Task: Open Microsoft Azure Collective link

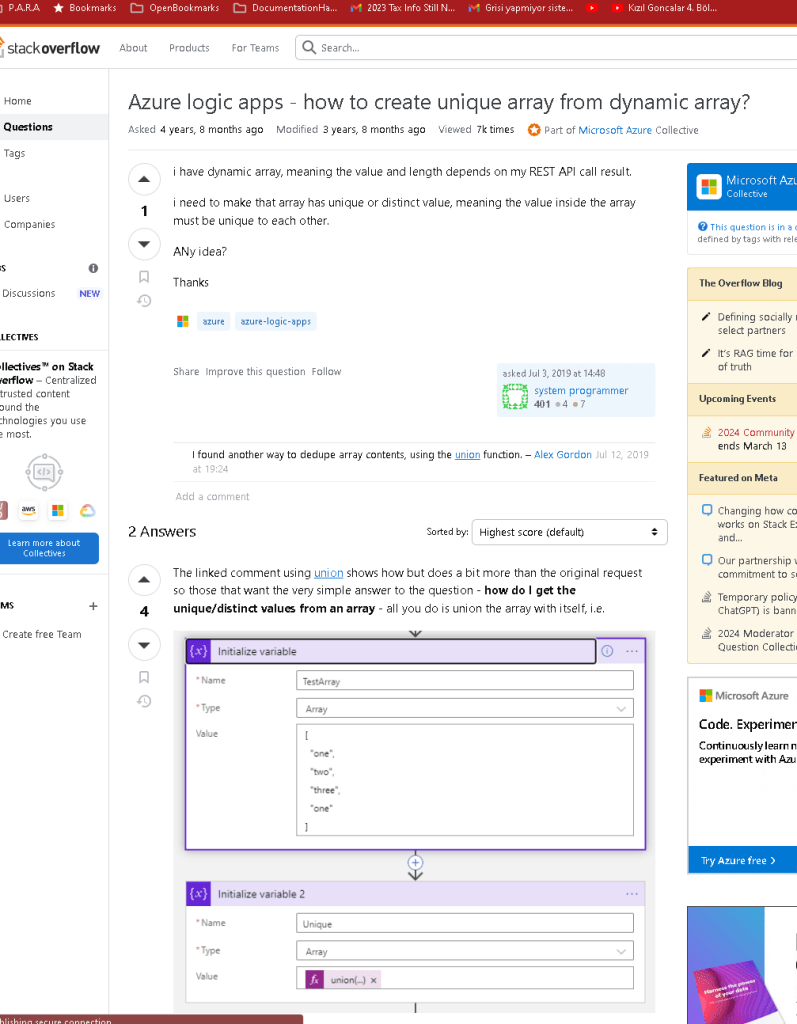Action: point(615,130)
